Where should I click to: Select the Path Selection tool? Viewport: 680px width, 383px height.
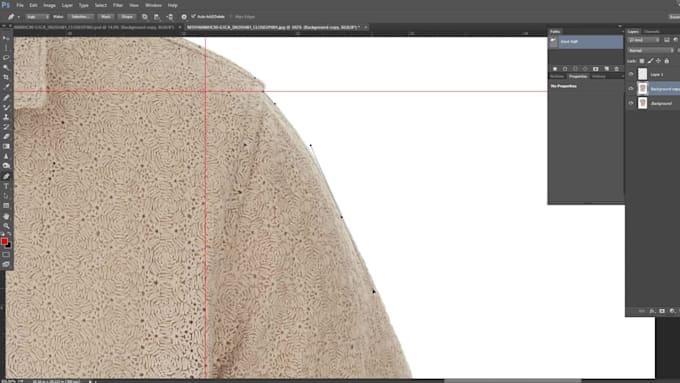pos(6,196)
